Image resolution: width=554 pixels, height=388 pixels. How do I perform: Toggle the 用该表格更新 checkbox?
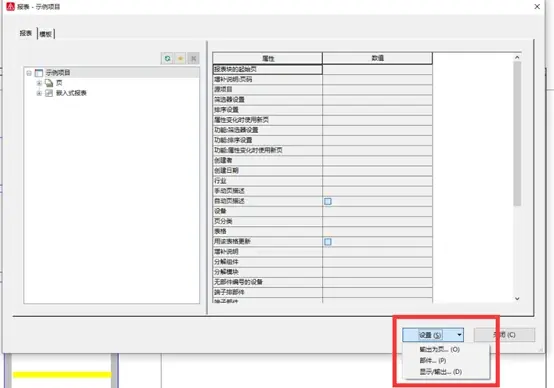click(x=328, y=242)
